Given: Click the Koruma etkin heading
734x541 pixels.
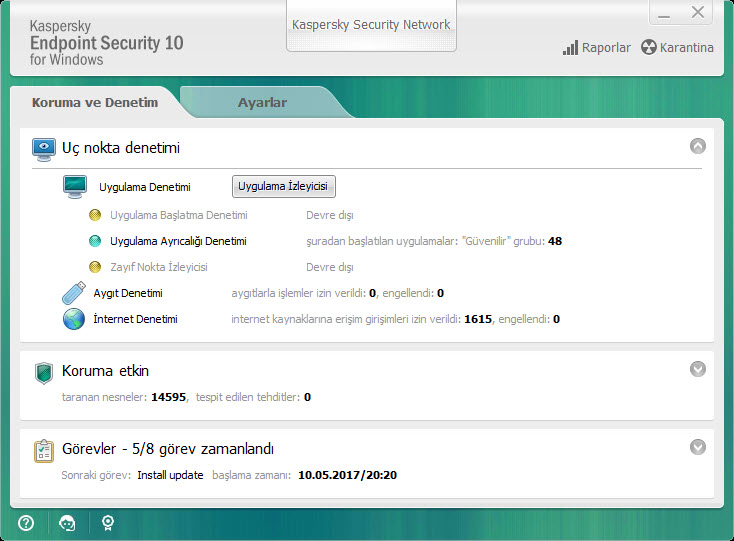Looking at the screenshot, I should pyautogui.click(x=105, y=371).
